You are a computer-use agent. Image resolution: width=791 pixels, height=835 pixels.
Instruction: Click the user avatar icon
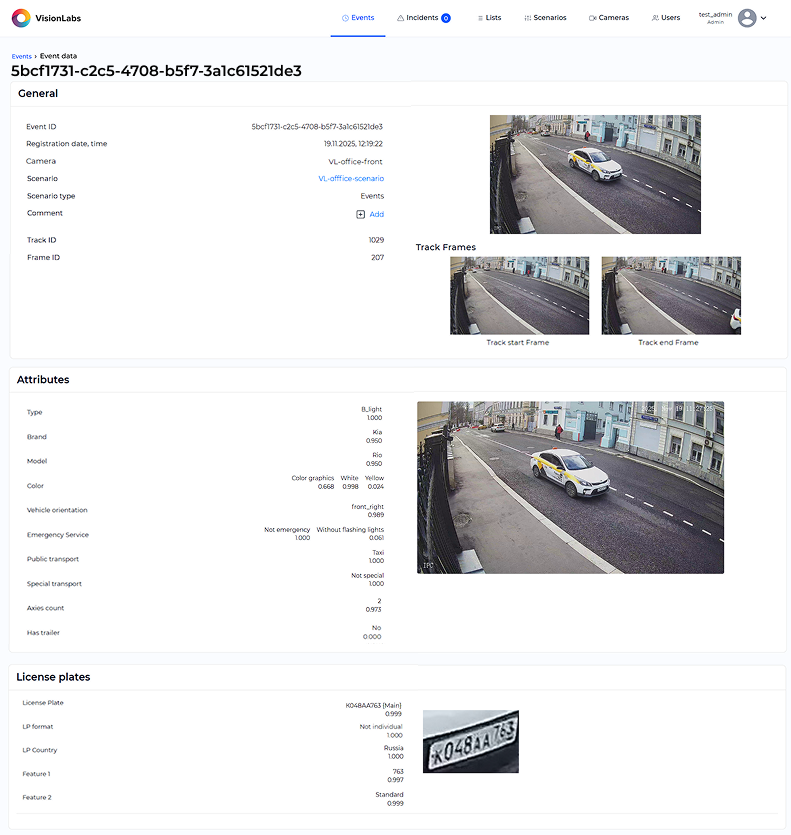pyautogui.click(x=747, y=18)
